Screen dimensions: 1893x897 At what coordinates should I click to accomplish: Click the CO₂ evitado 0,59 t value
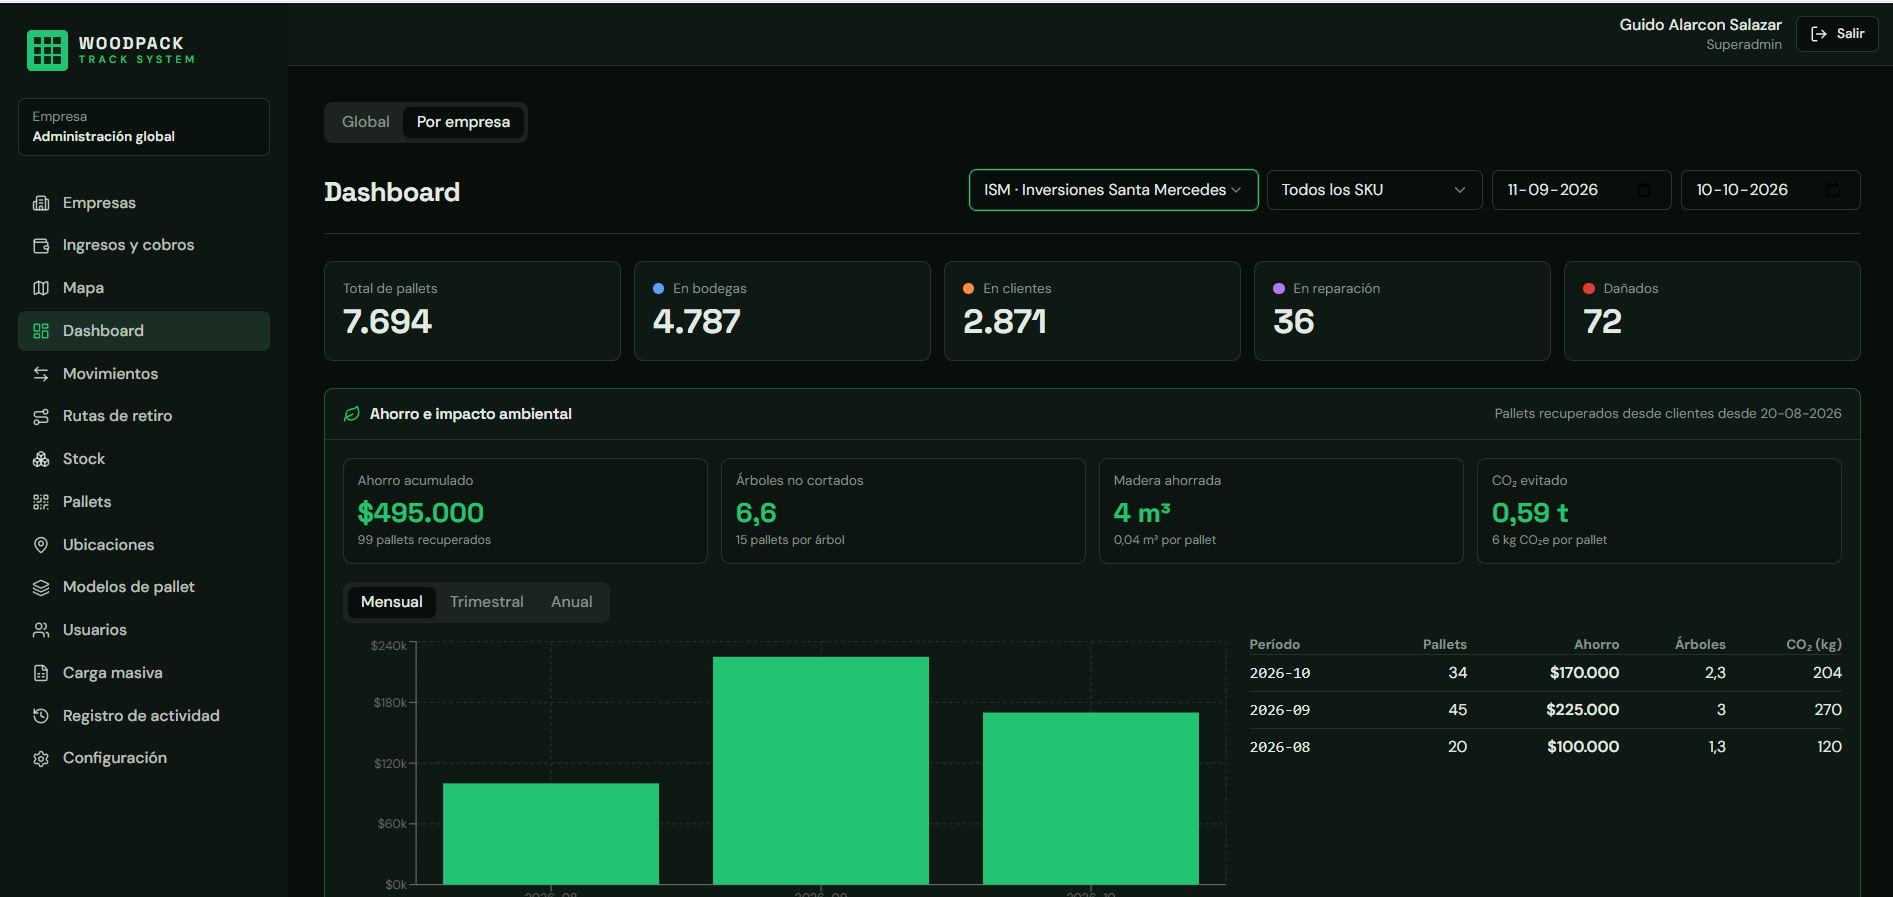point(1530,513)
